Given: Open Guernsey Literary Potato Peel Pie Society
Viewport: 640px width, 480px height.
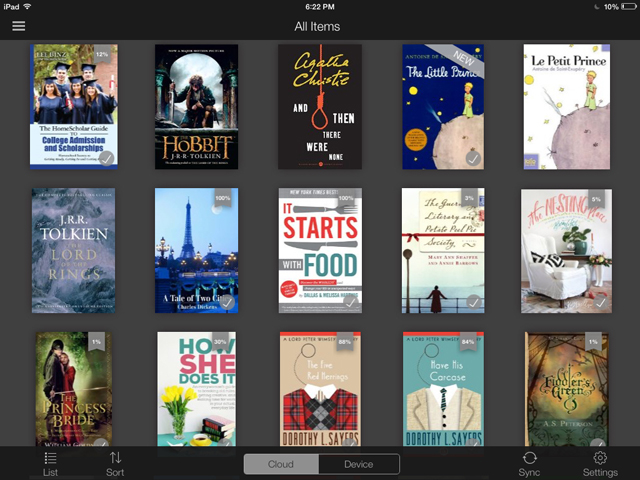Looking at the screenshot, I should (x=443, y=251).
